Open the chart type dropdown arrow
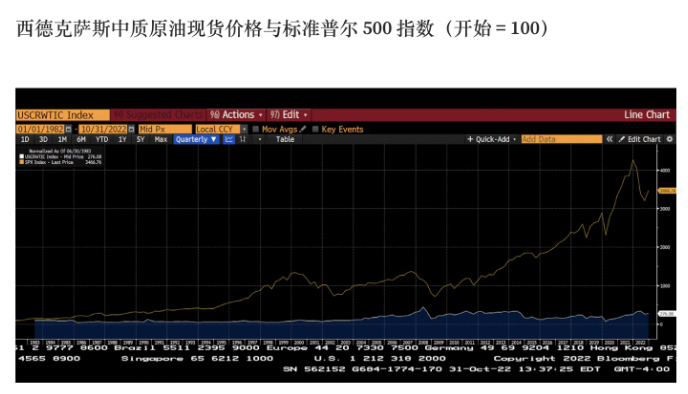This screenshot has width=688, height=394. point(260,139)
